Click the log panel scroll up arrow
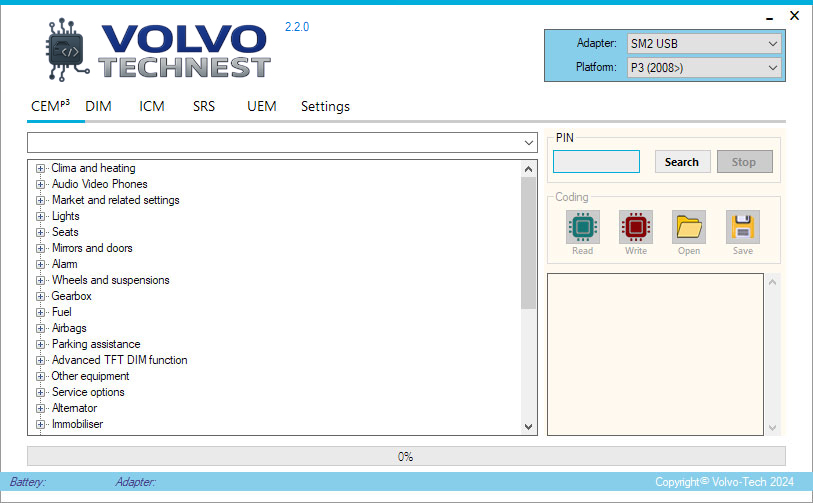This screenshot has width=813, height=503. tap(773, 282)
